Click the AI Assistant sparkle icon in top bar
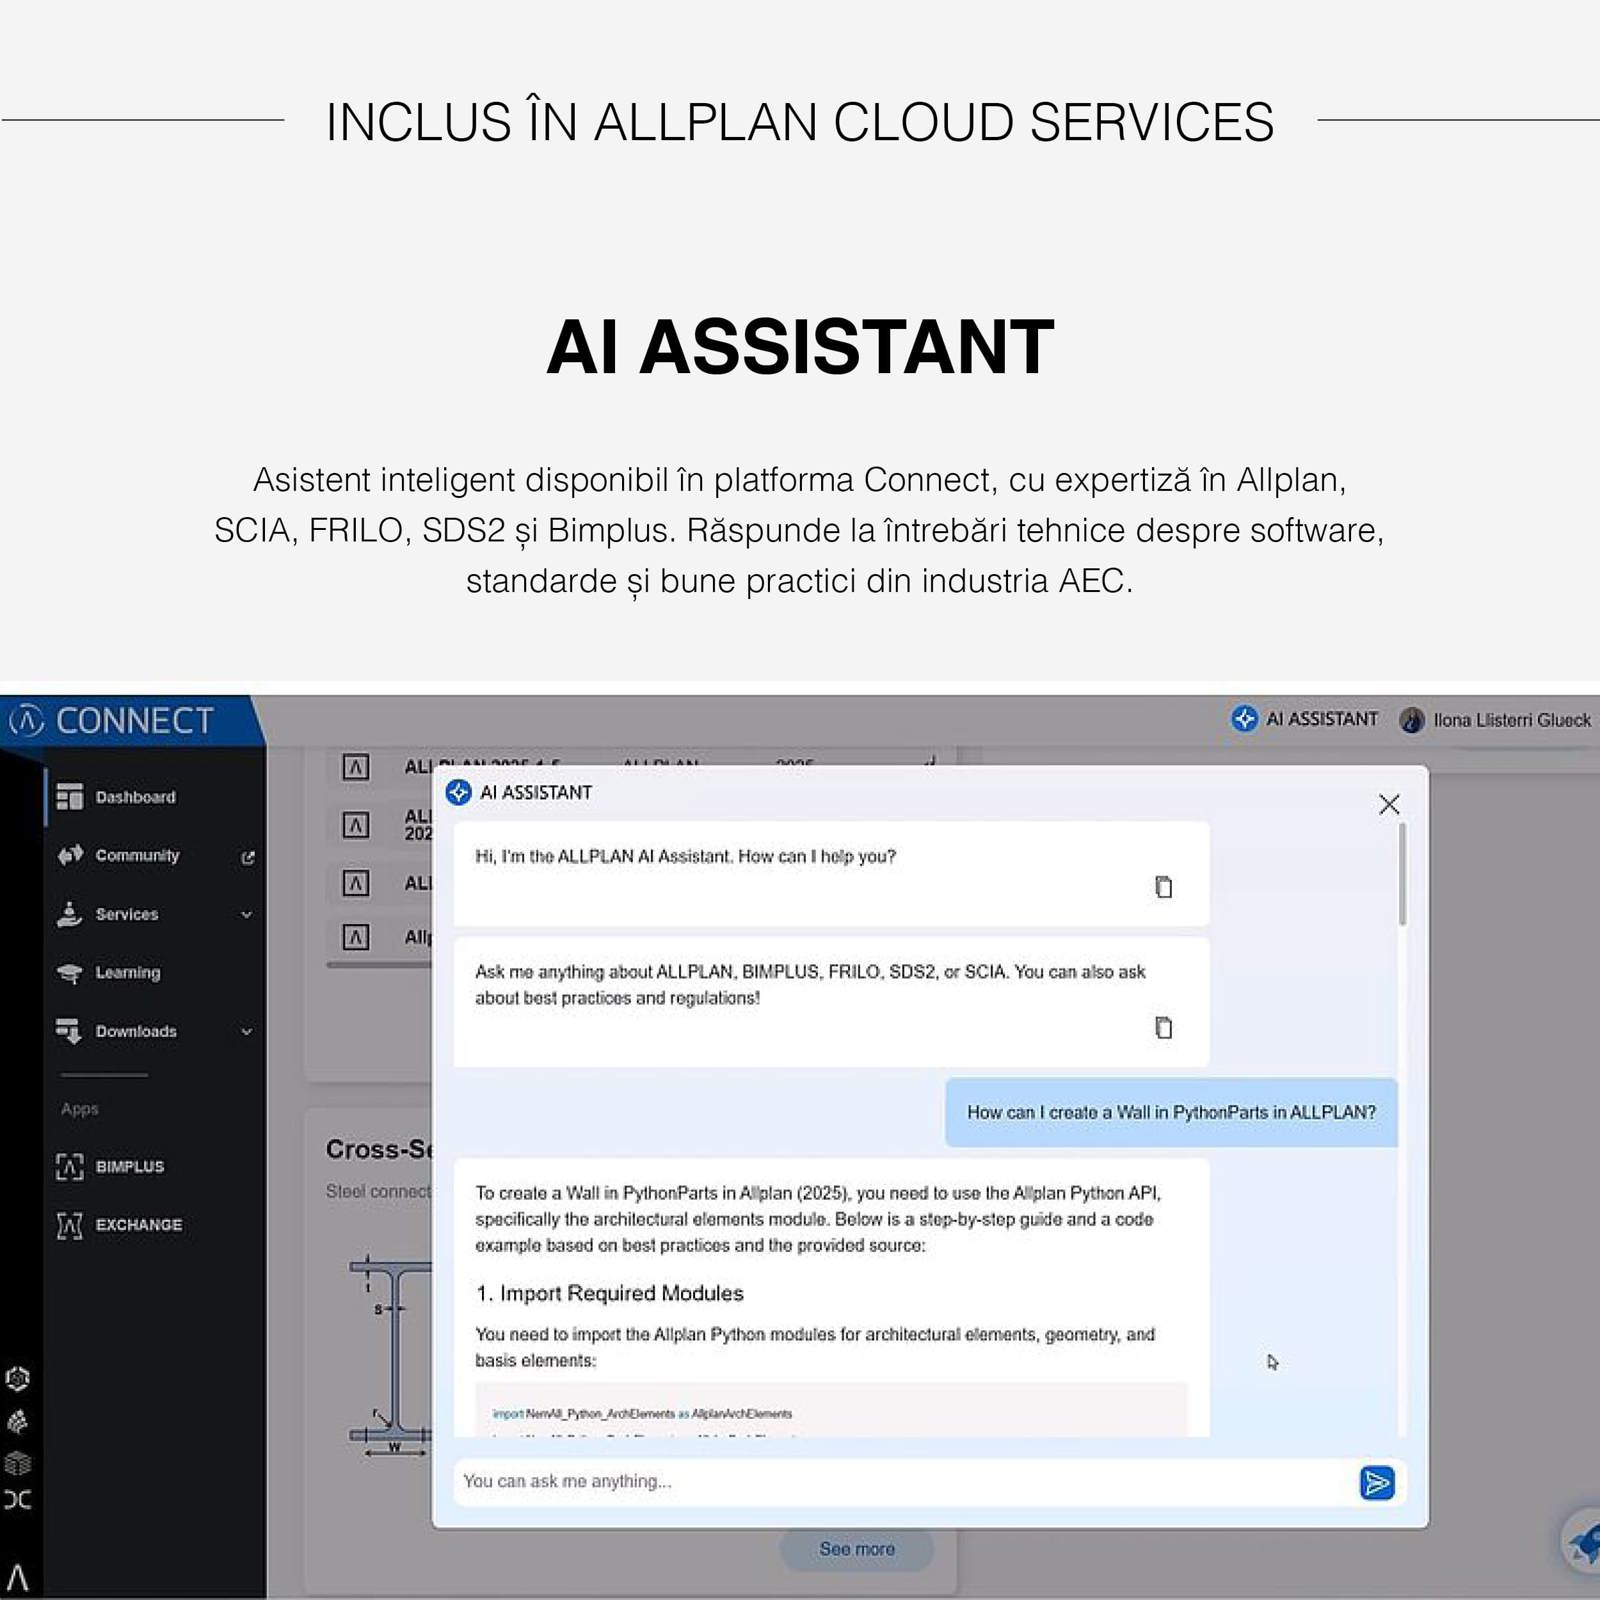Screen dimensions: 1600x1600 [1244, 719]
